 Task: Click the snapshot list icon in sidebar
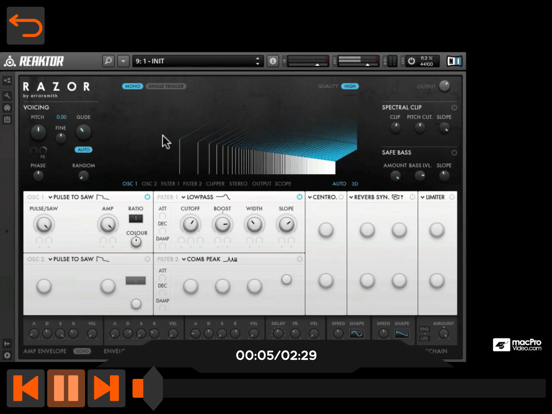tap(7, 120)
